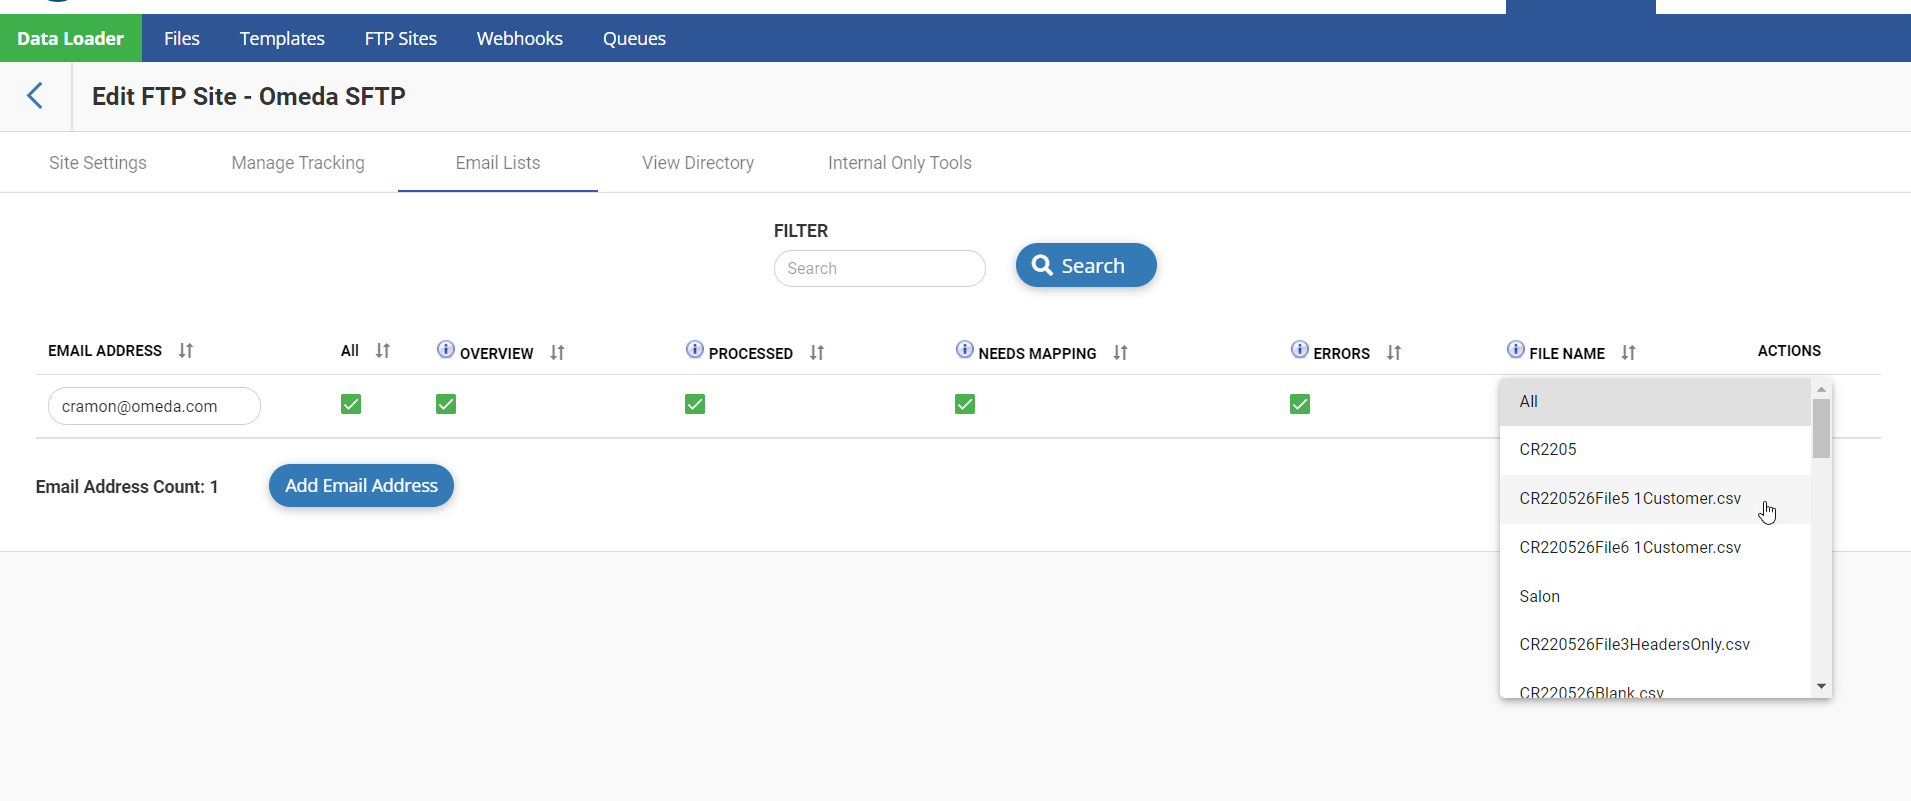The height and width of the screenshot is (801, 1911).
Task: Select CR220526File5 1Customer.csv from dropdown
Action: coord(1630,499)
